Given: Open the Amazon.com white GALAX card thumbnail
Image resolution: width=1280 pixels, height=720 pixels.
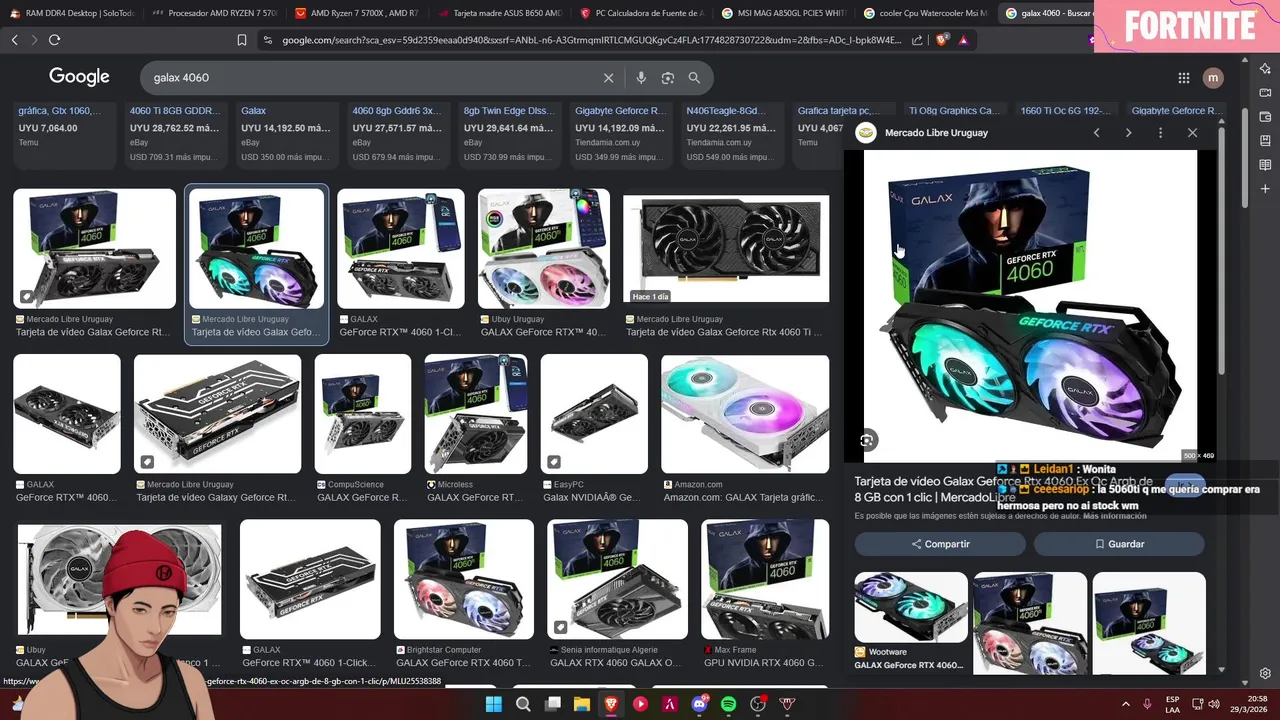Looking at the screenshot, I should [x=745, y=414].
